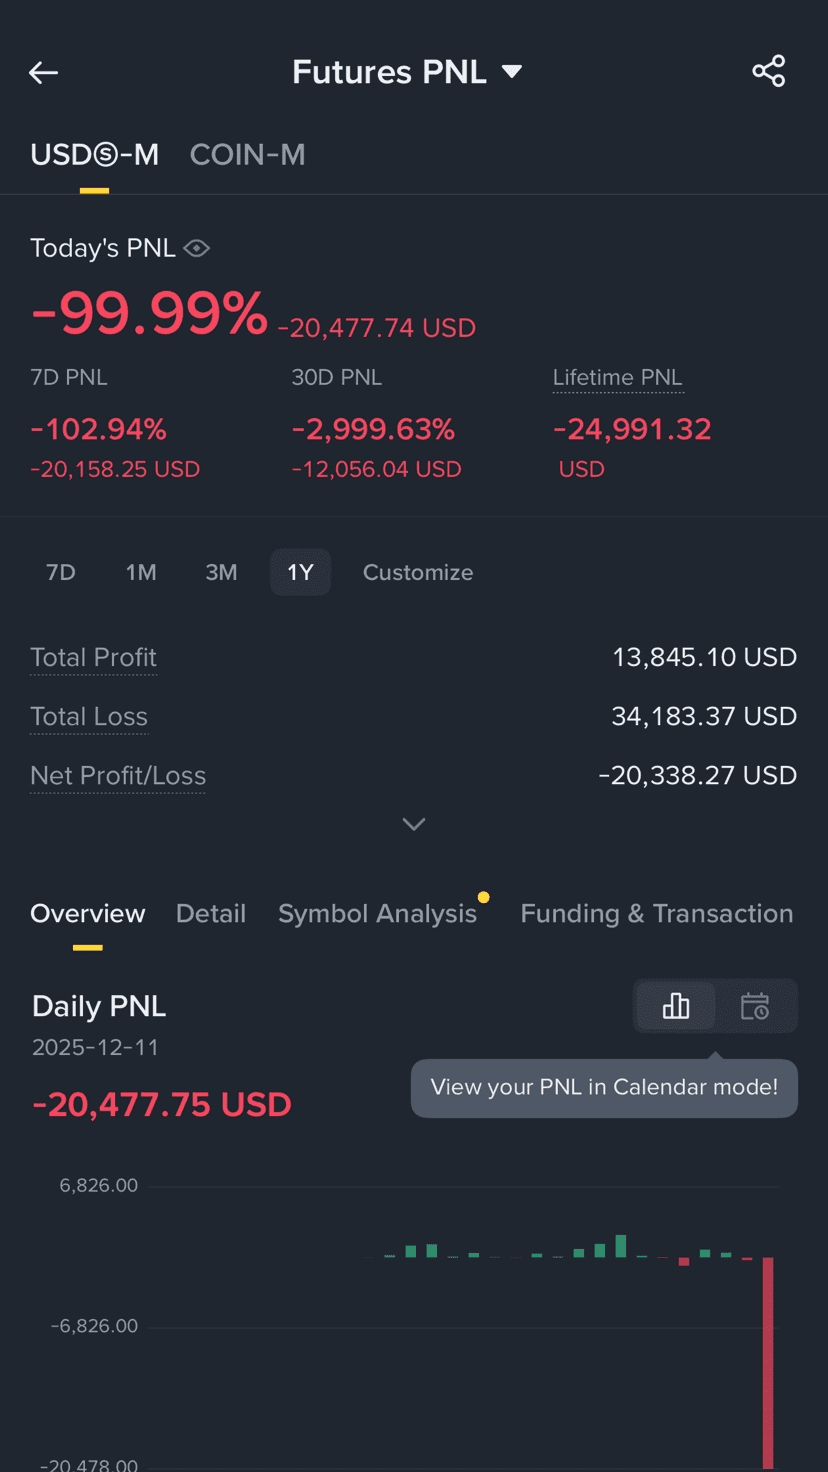Tap the back arrow icon
The height and width of the screenshot is (1472, 828).
point(43,72)
